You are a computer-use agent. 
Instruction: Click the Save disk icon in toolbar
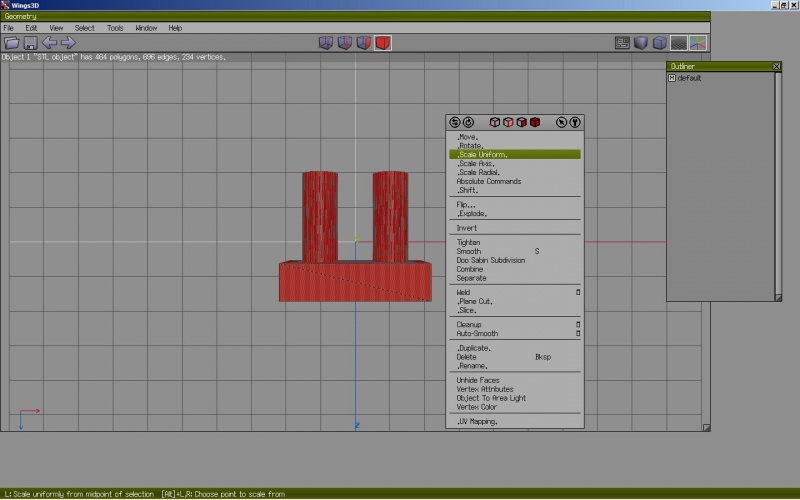click(30, 43)
